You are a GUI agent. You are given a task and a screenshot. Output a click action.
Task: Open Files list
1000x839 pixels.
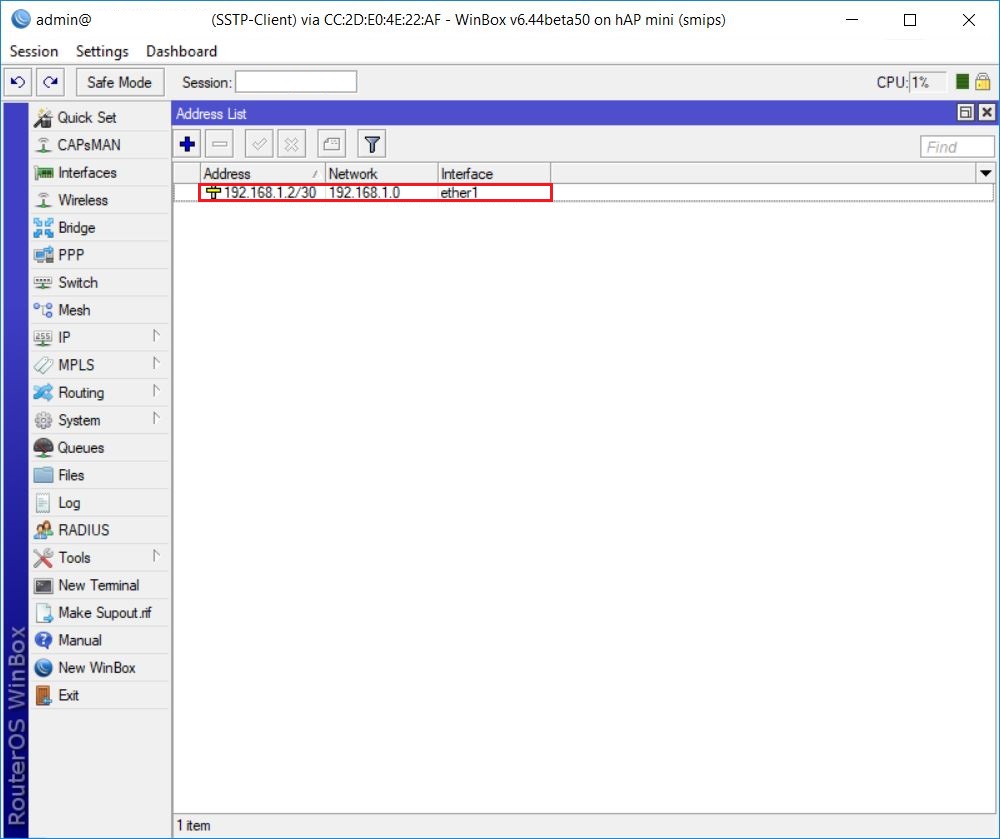pos(100,475)
